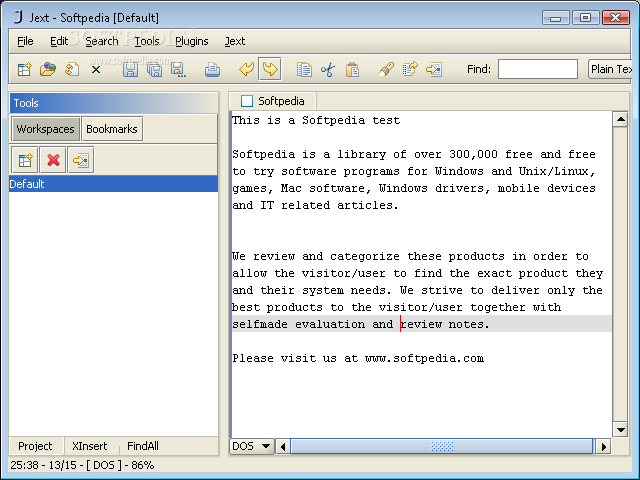Click the text 'www.softpedia.com' in the editor

click(424, 358)
